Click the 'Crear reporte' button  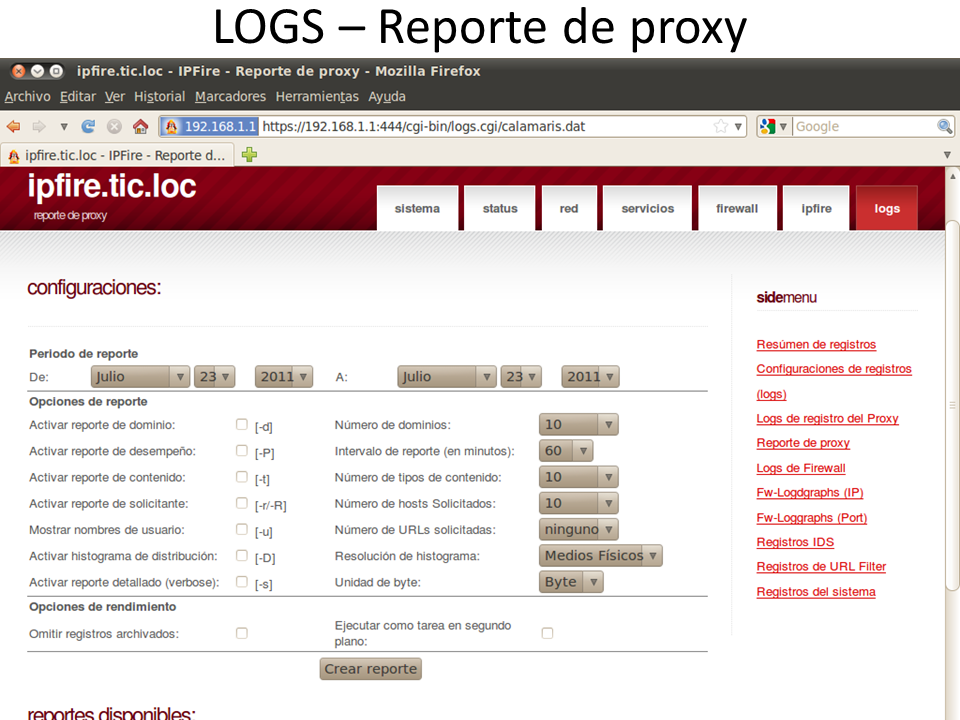coord(370,669)
